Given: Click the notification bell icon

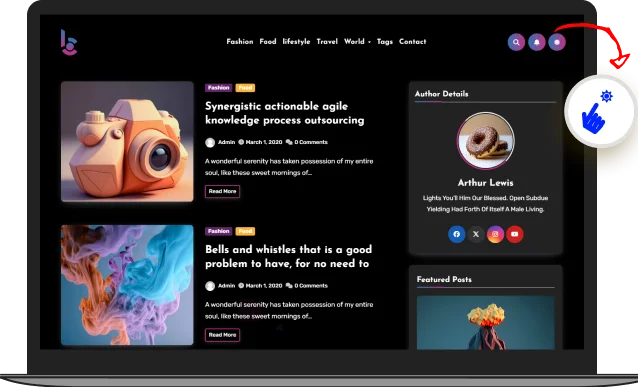Looking at the screenshot, I should [537, 42].
